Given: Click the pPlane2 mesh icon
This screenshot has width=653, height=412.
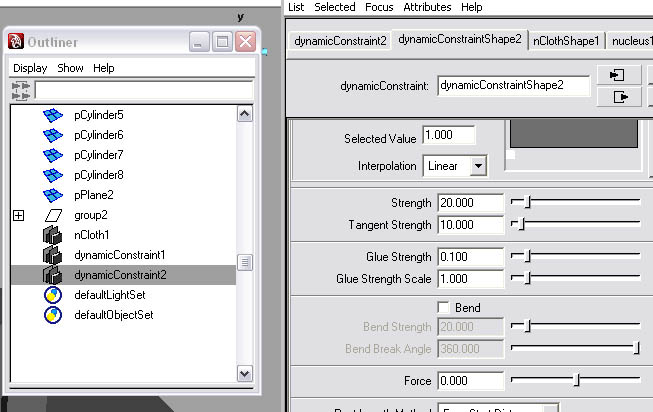Looking at the screenshot, I should point(53,195).
